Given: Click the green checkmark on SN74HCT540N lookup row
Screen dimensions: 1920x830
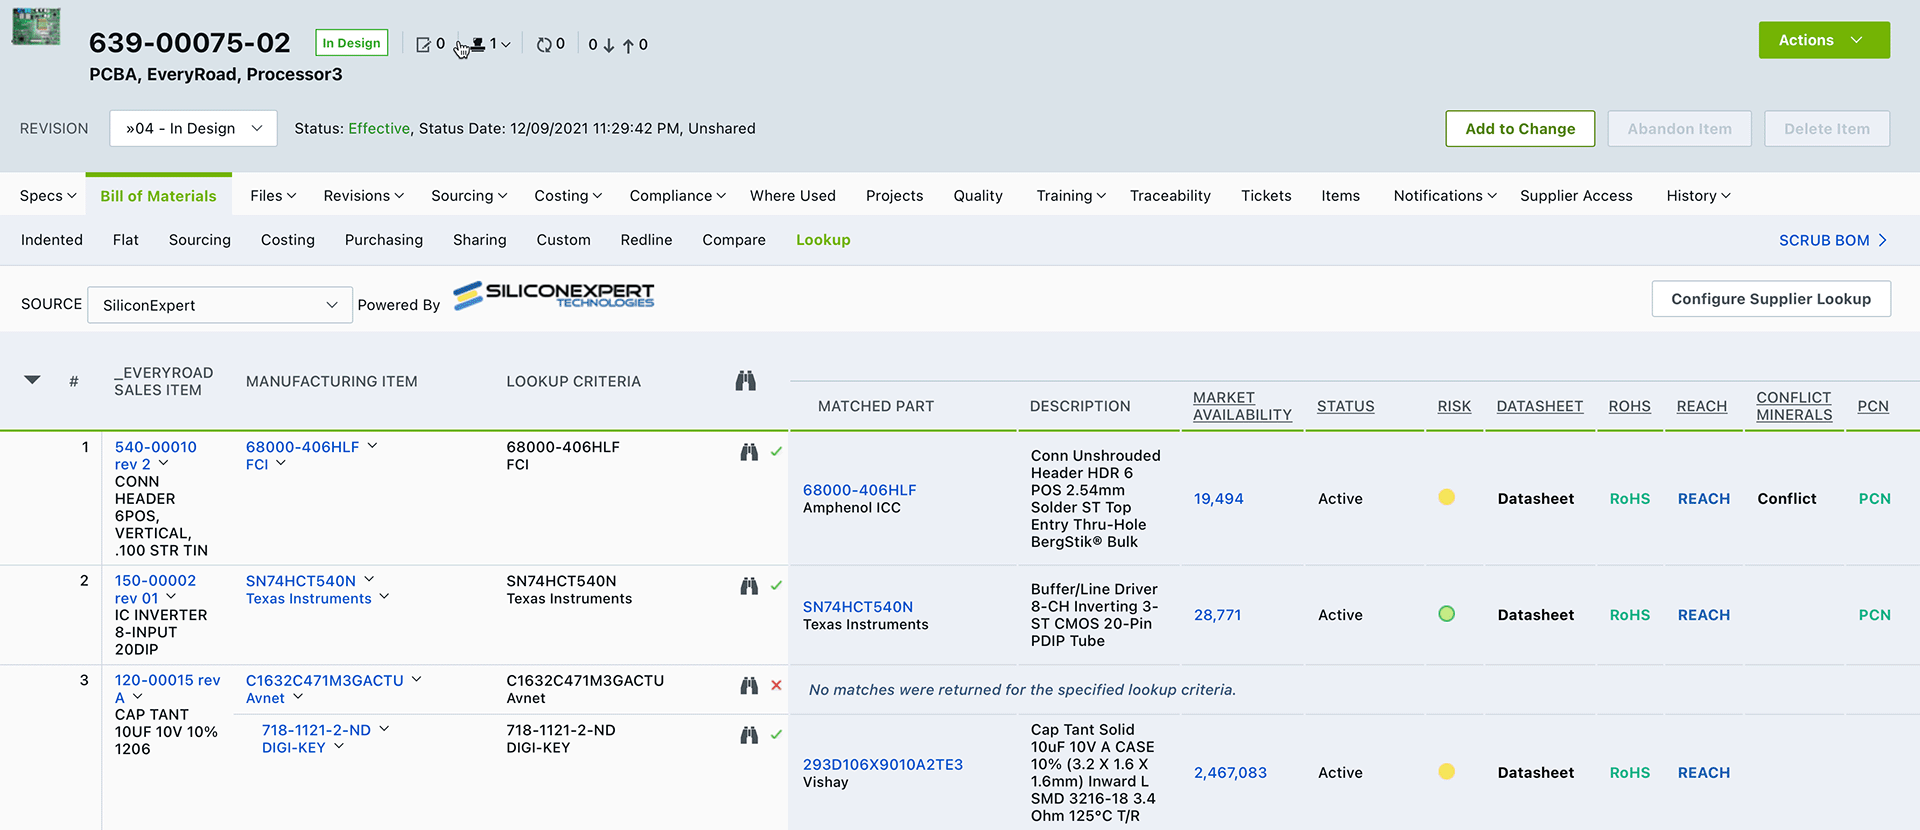Looking at the screenshot, I should point(776,586).
